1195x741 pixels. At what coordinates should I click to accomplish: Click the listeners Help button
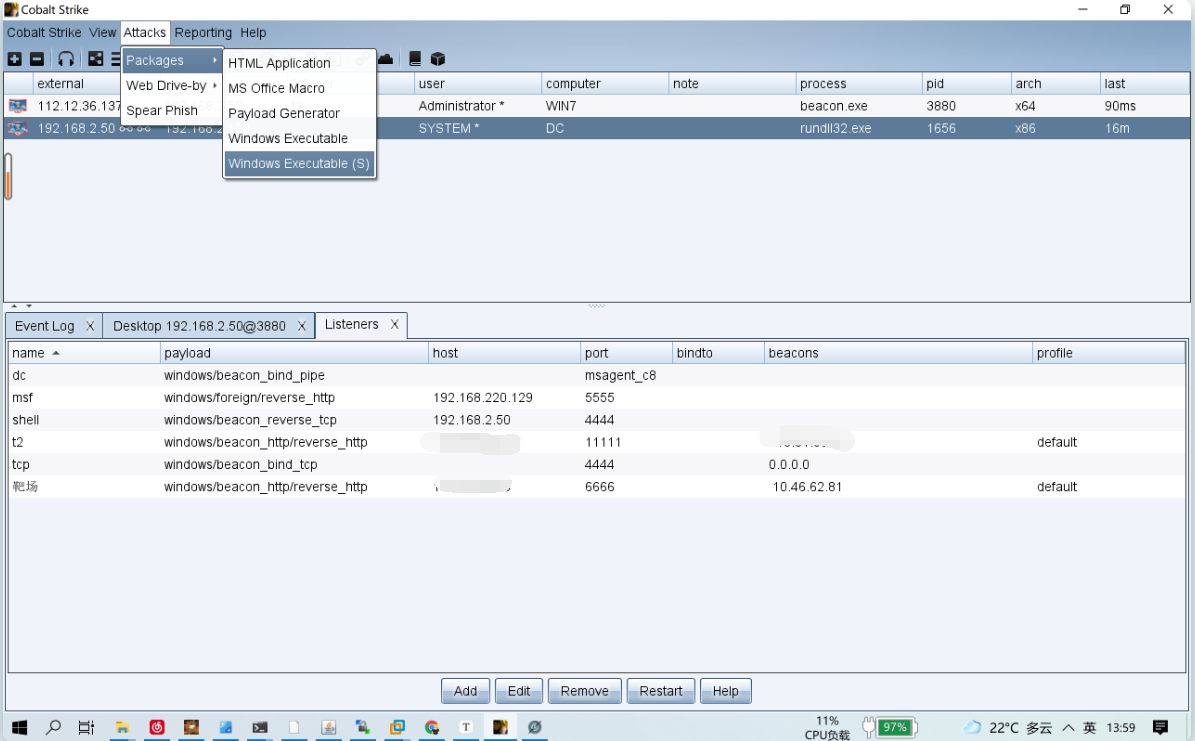726,691
